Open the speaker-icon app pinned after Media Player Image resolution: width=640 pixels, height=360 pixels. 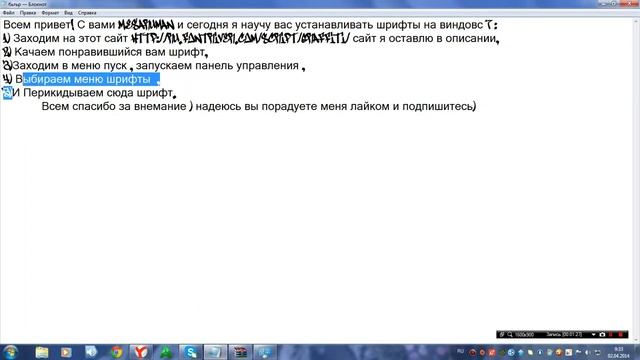(x=91, y=352)
